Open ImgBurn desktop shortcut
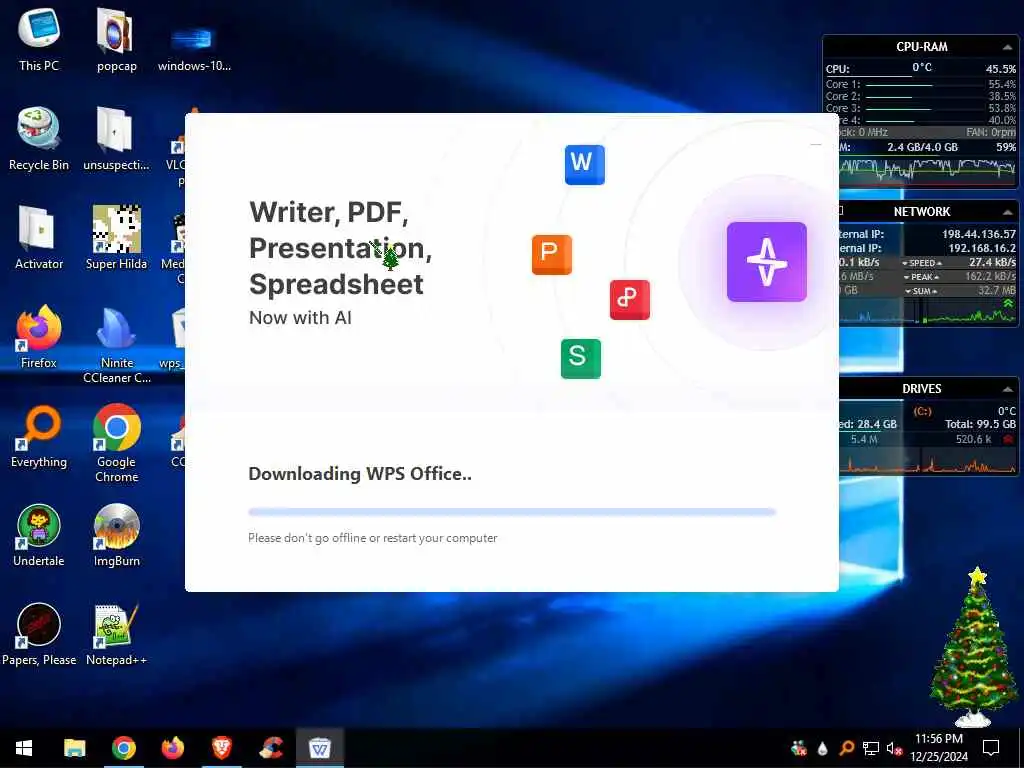 click(x=116, y=536)
